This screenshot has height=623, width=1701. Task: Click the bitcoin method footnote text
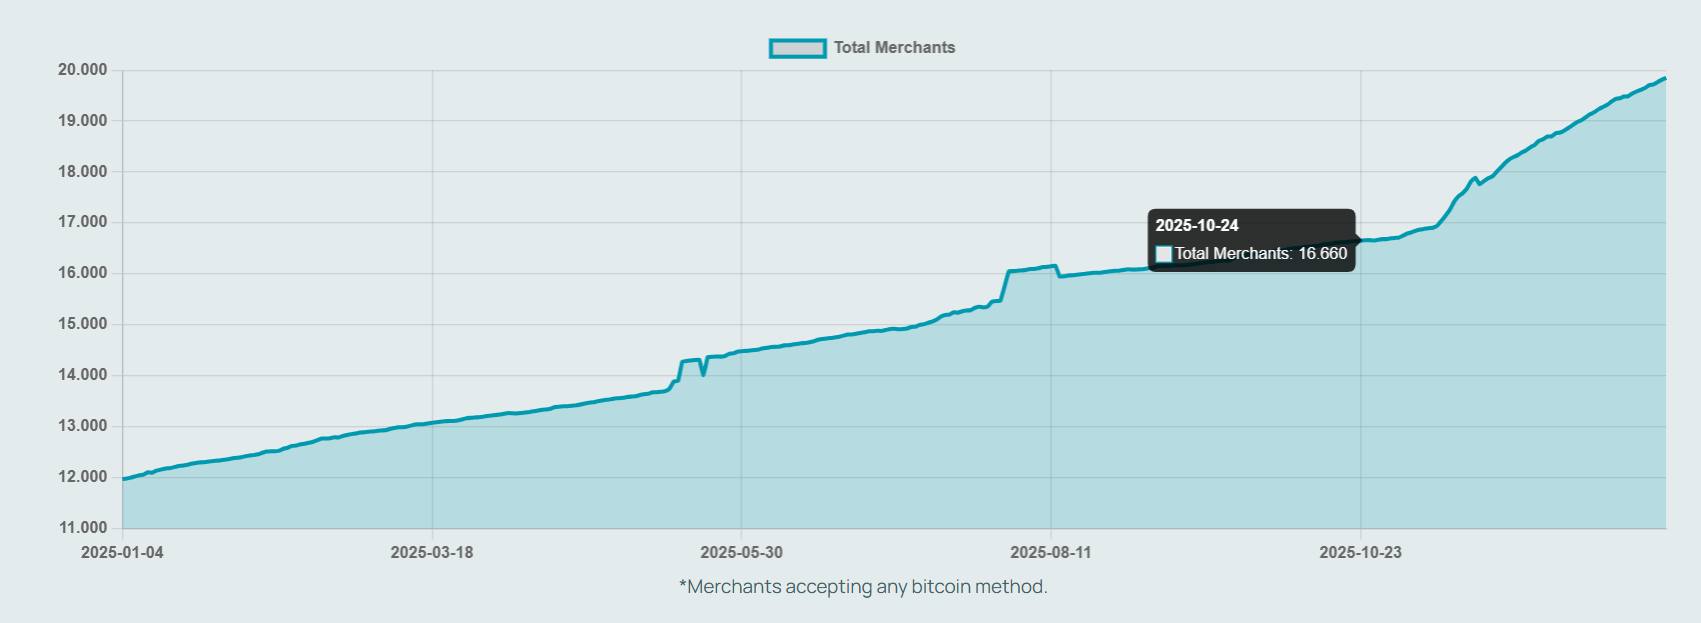tap(863, 587)
